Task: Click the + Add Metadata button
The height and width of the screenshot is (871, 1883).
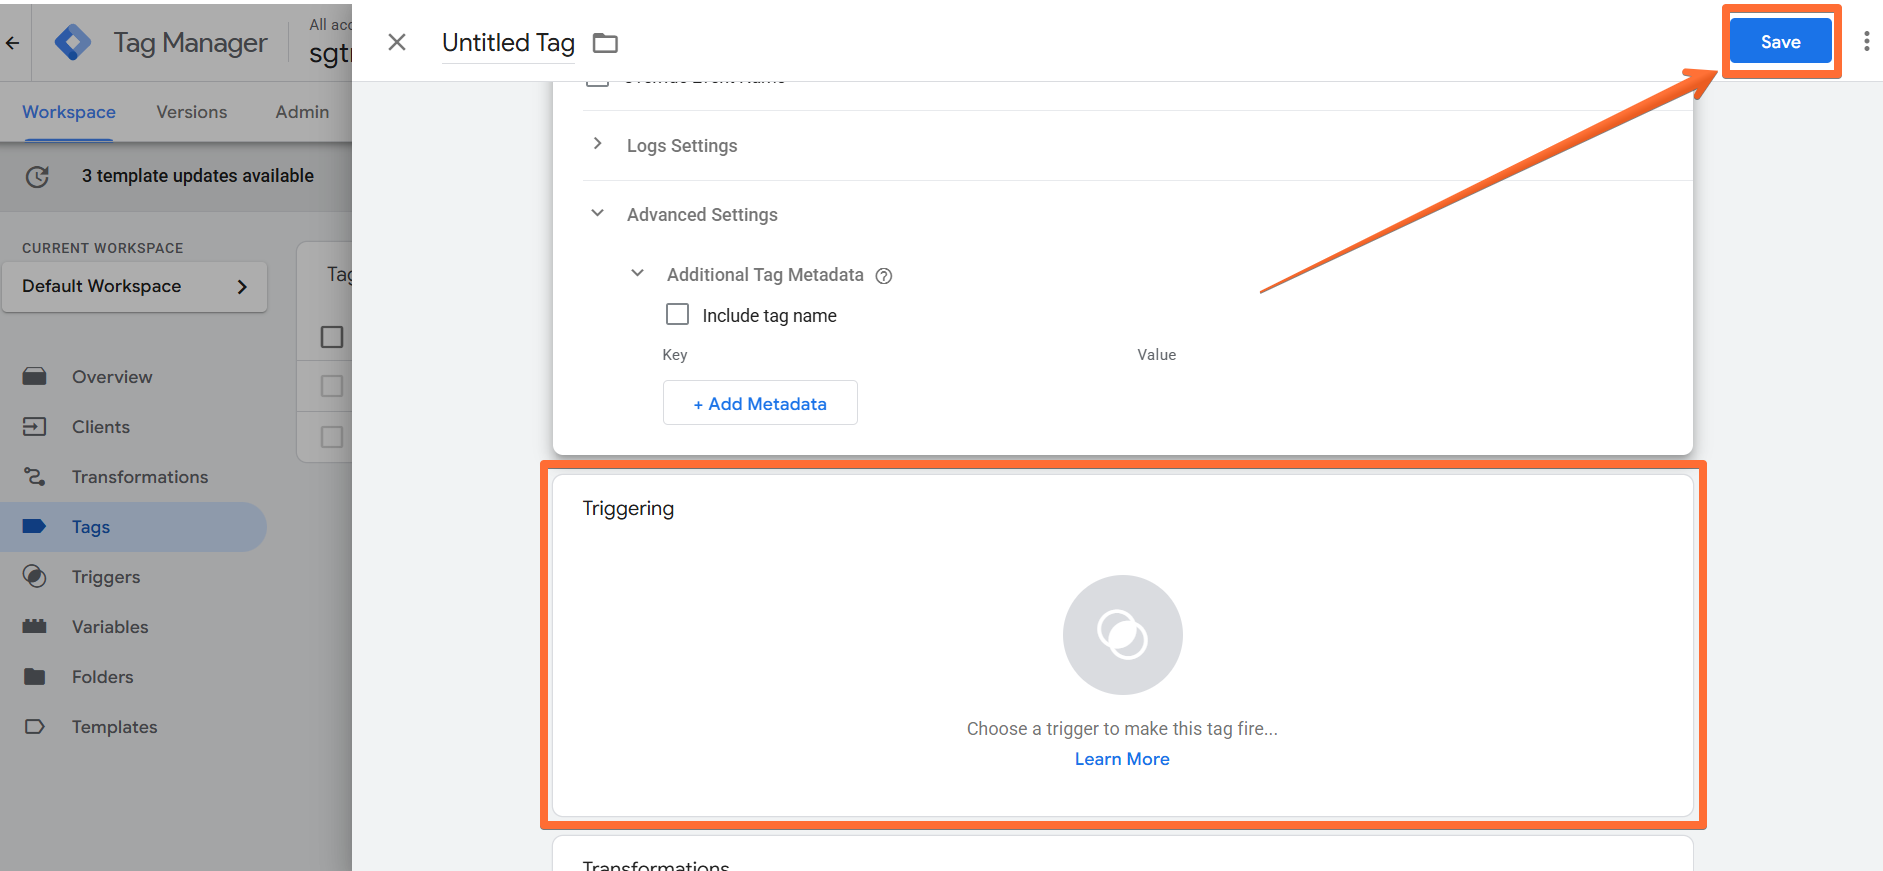Action: 760,403
